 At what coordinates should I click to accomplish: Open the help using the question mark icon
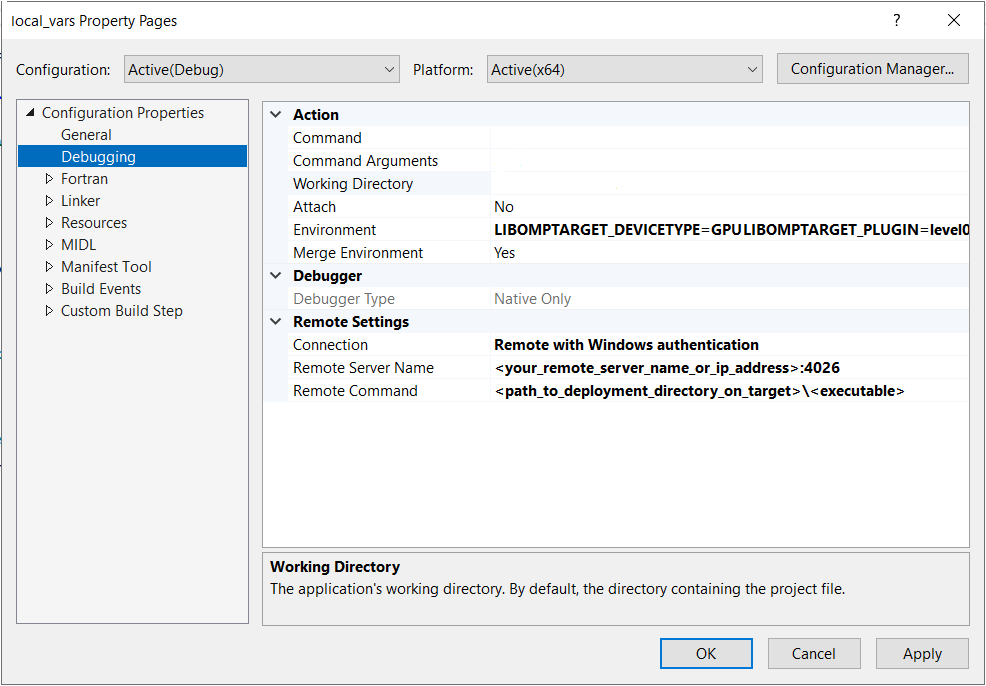tap(896, 20)
